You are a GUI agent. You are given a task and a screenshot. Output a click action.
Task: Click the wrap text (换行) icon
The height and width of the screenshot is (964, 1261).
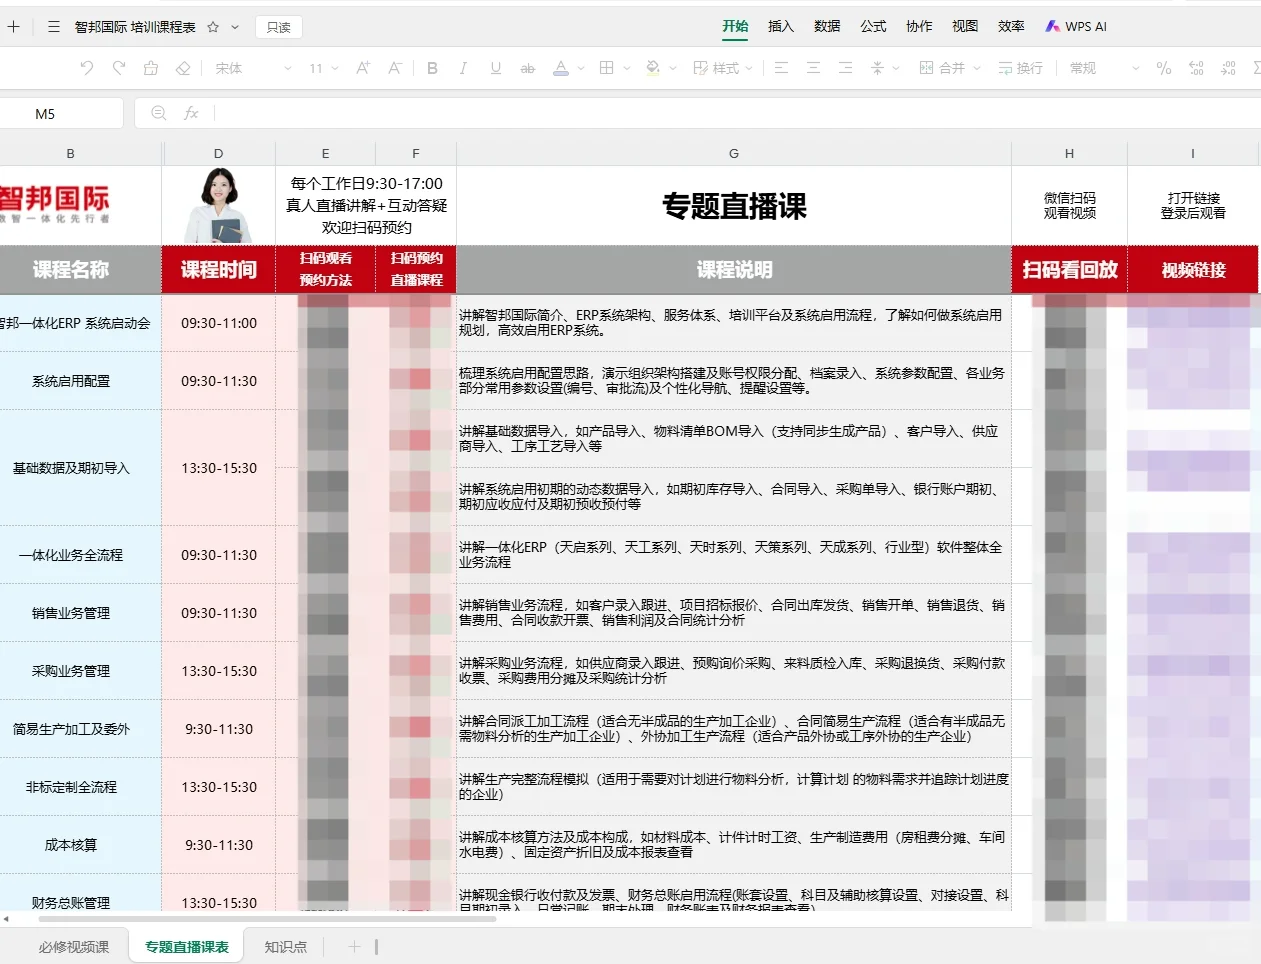pos(1018,68)
